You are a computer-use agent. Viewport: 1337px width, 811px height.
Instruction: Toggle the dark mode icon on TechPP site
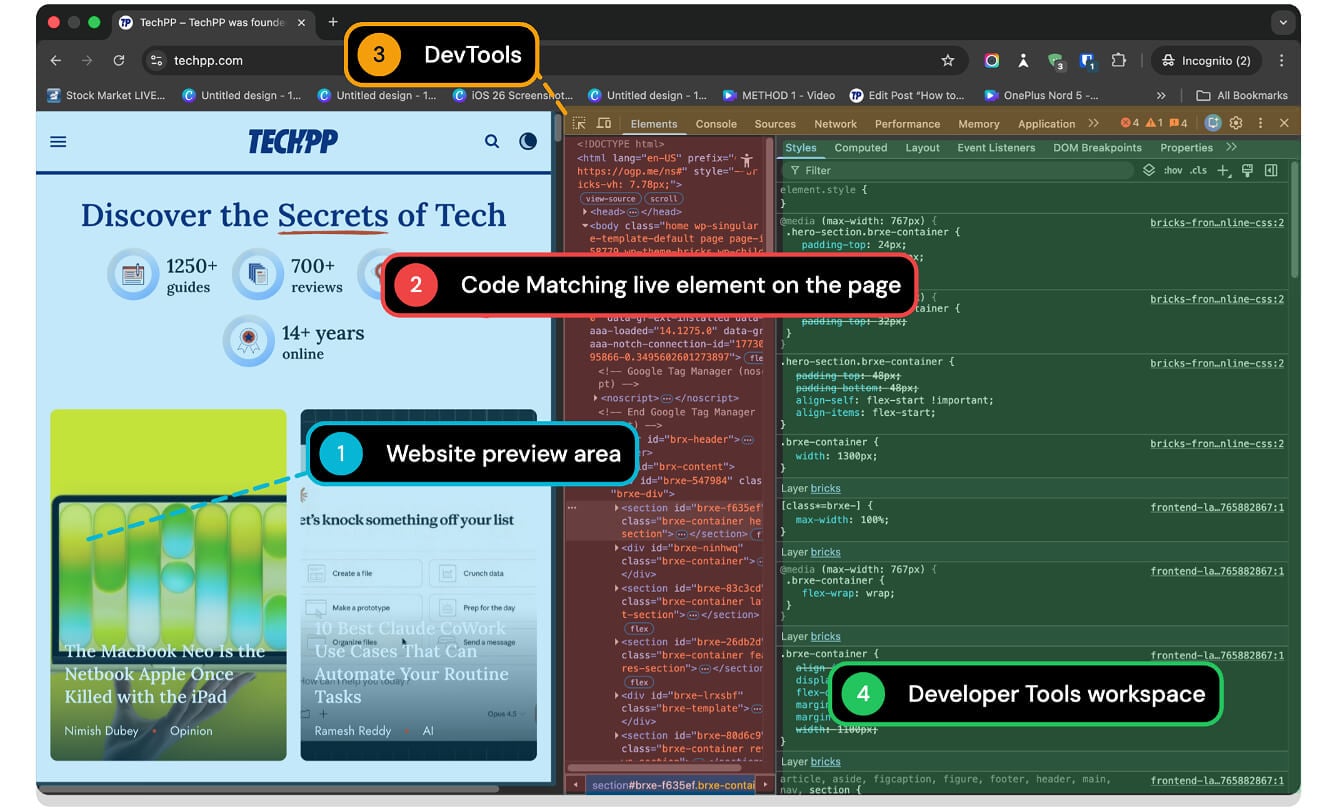(x=528, y=141)
